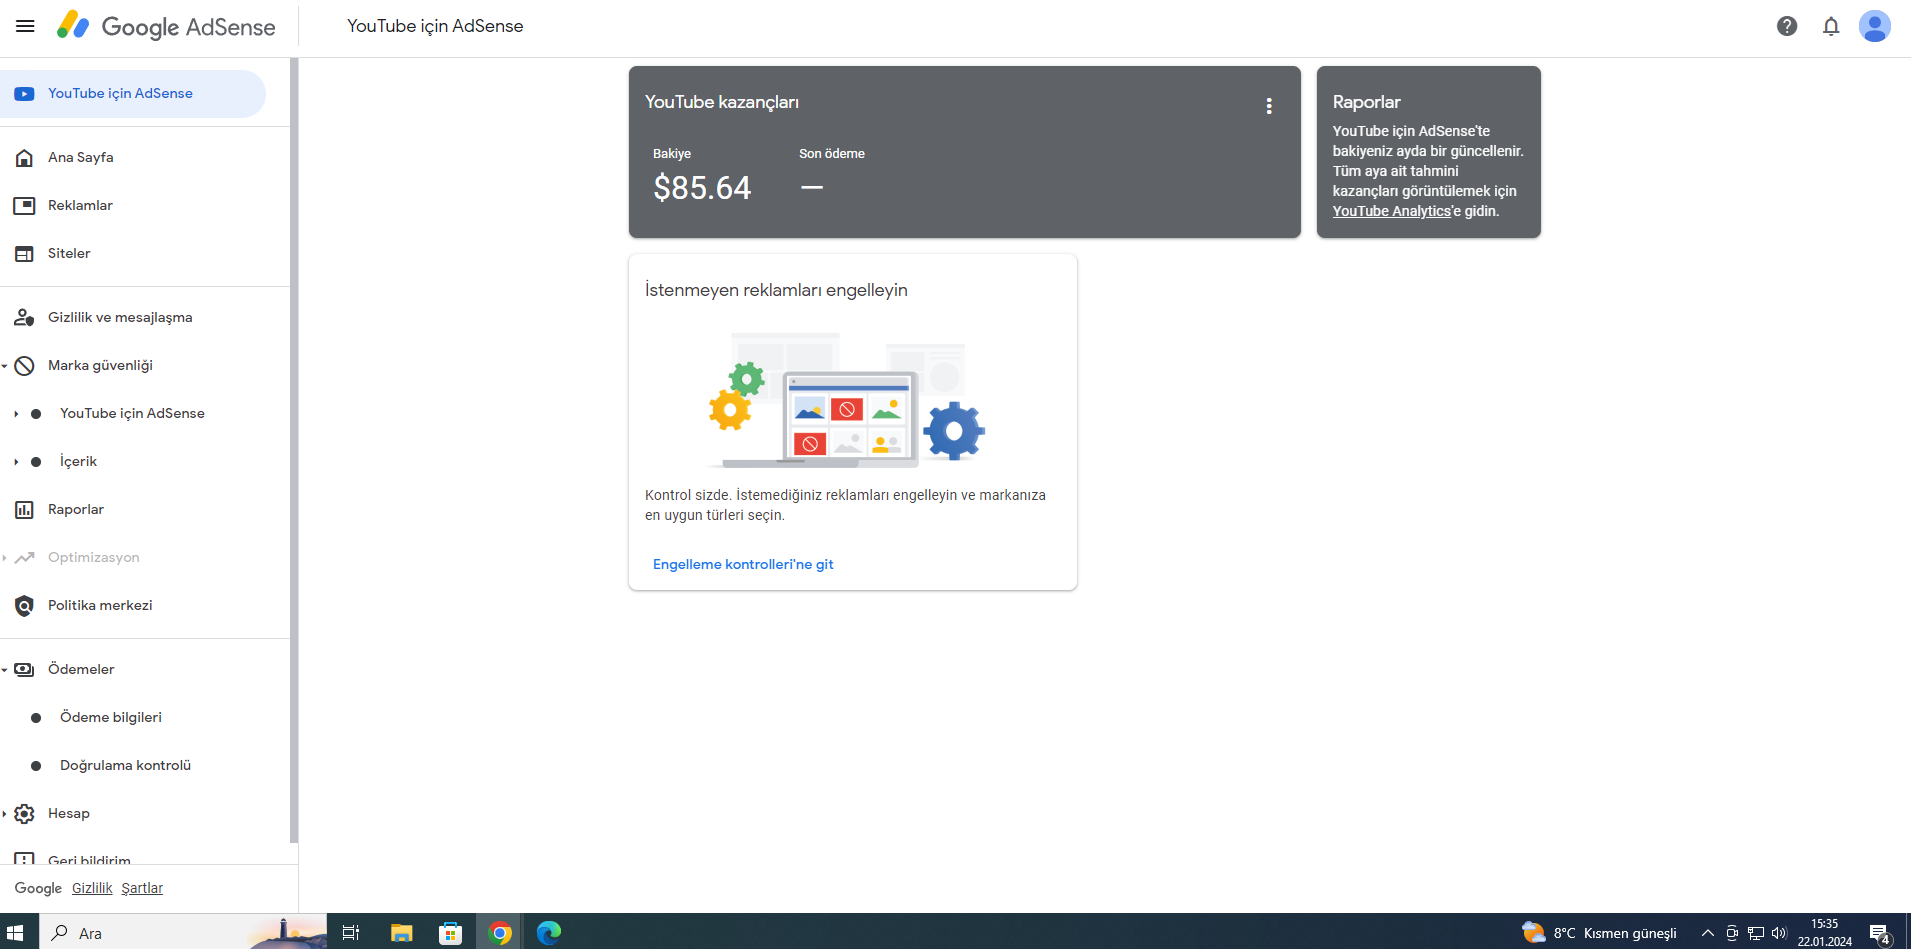Screen dimensions: 1911x949
Task: Select Ödeme bilgileri in the sidebar
Action: pyautogui.click(x=111, y=718)
